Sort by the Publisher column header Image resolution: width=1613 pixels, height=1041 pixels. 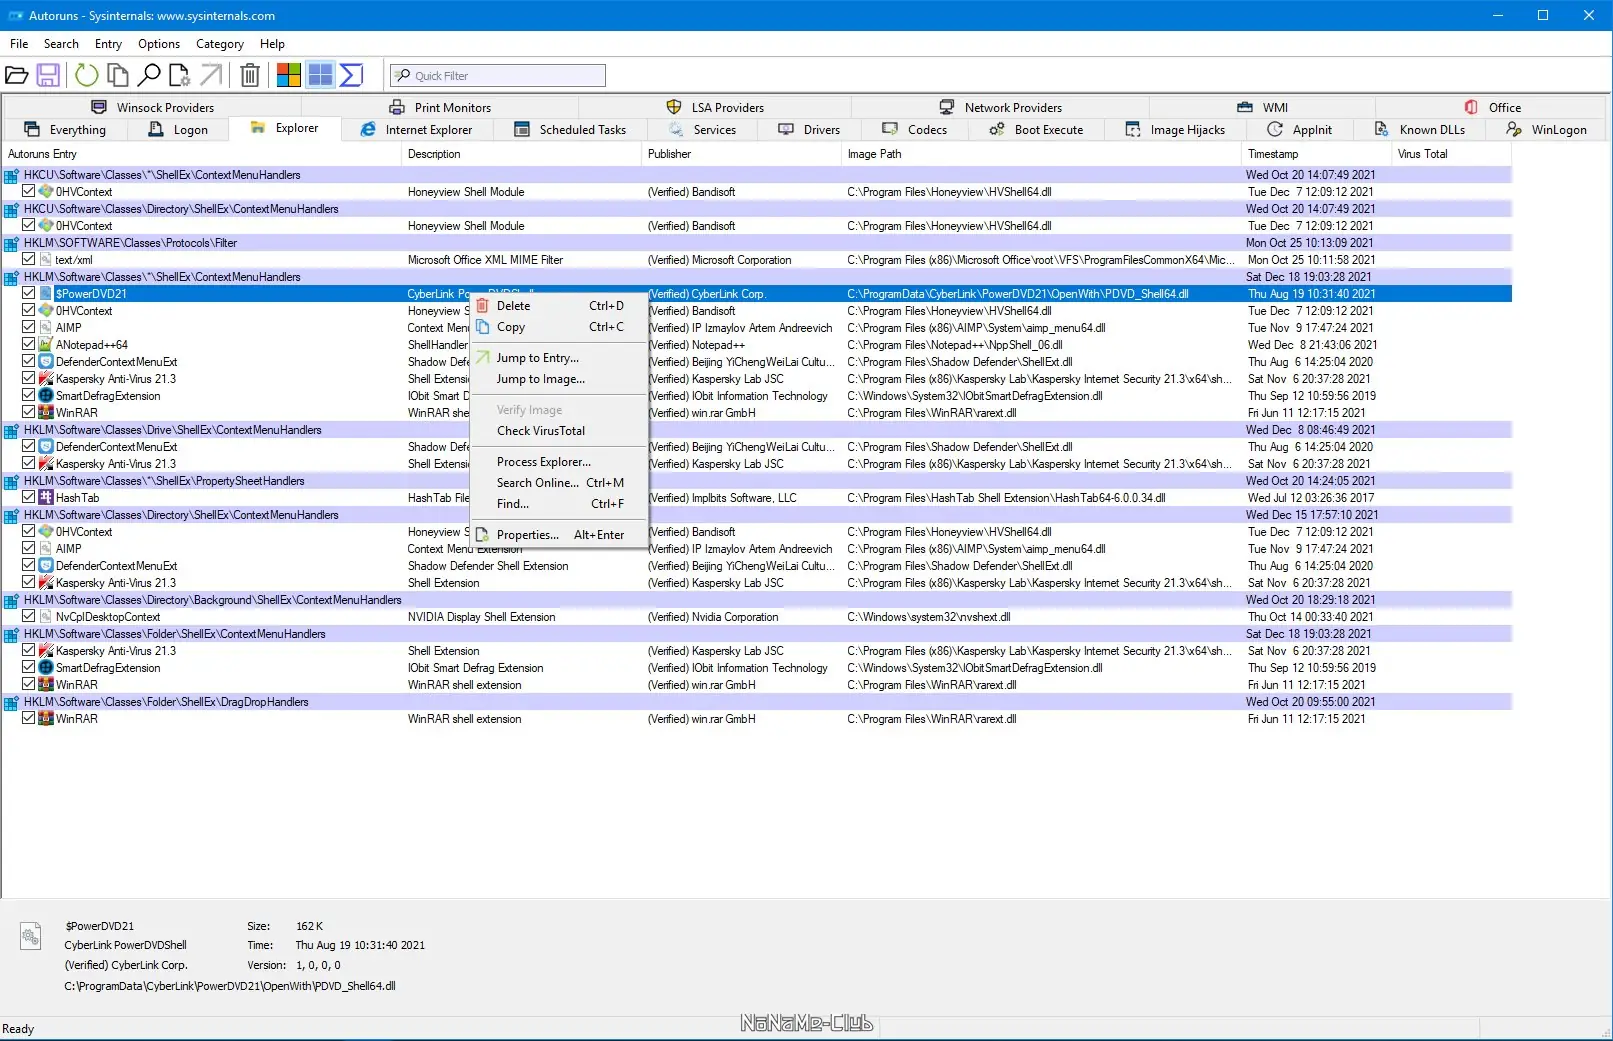pos(741,154)
